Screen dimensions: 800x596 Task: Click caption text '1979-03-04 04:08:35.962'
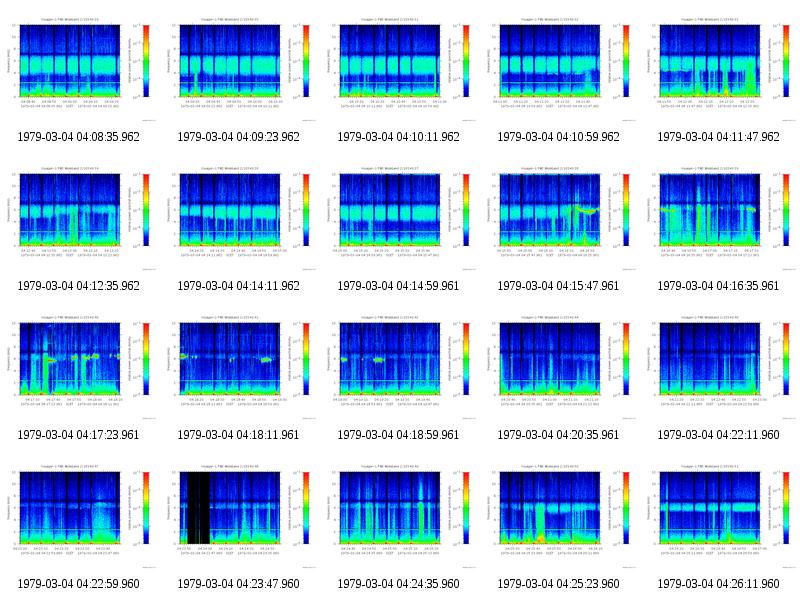pos(79,137)
